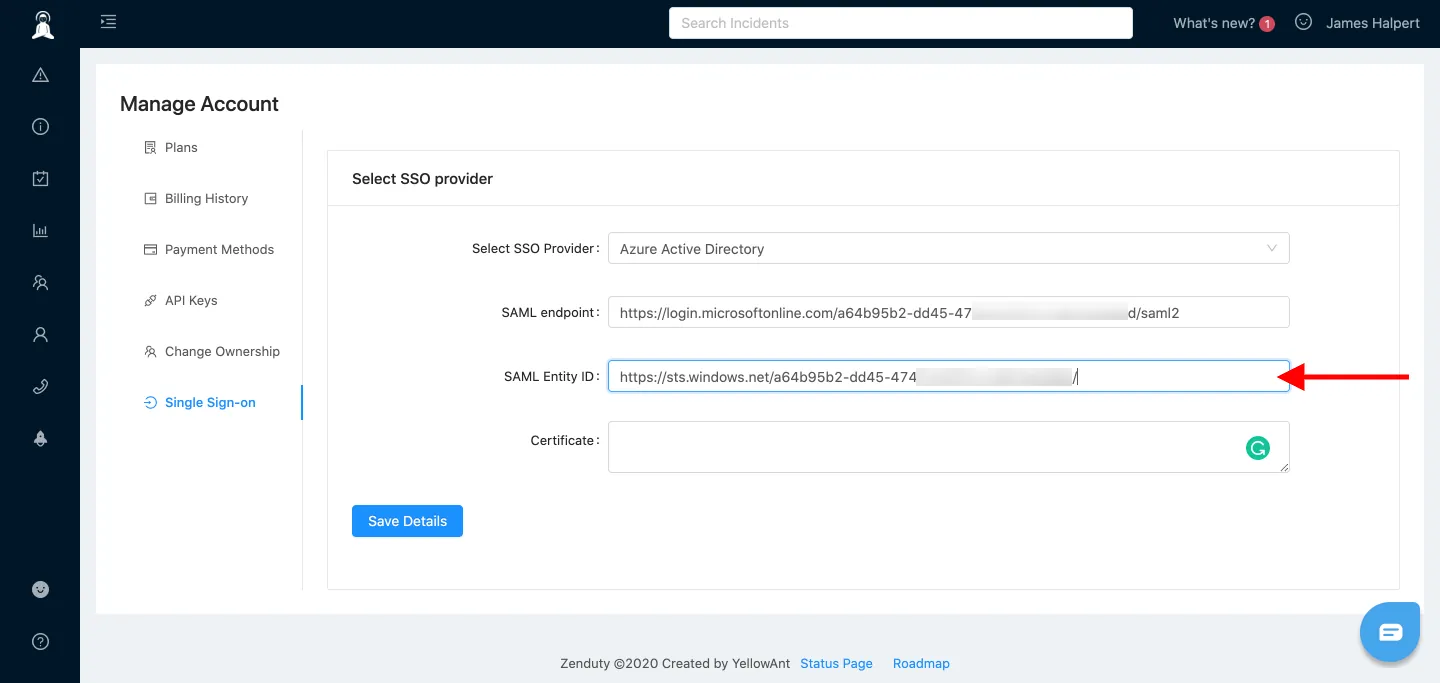Open the info circle sidebar icon

[x=40, y=127]
